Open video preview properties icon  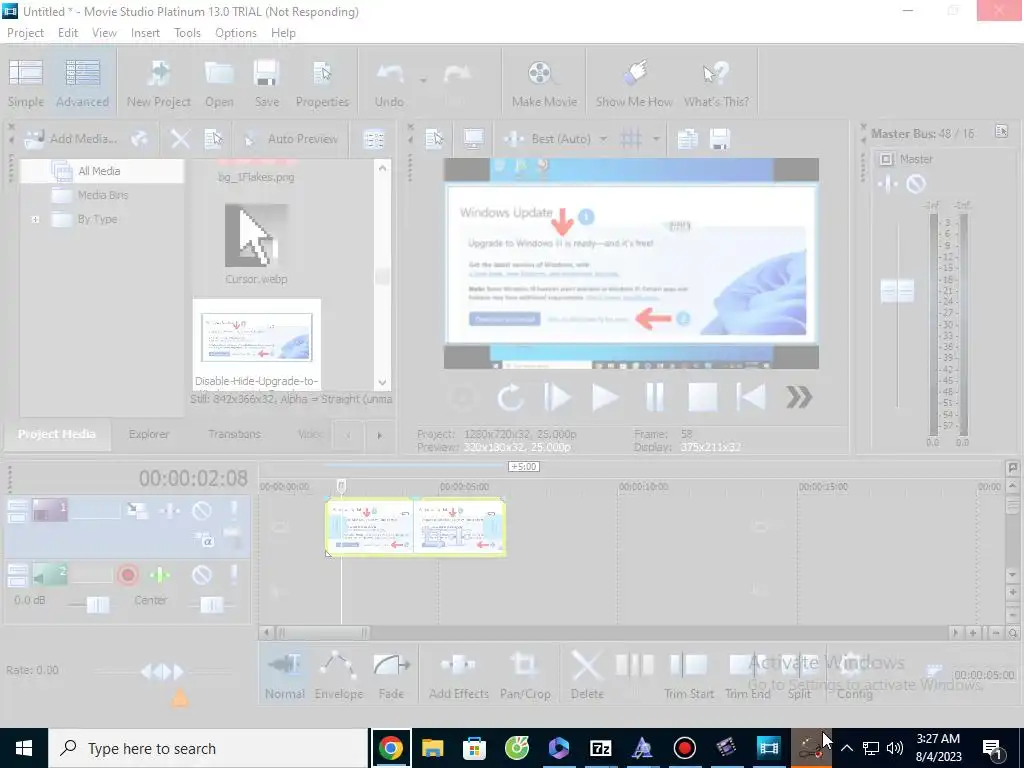tap(434, 138)
